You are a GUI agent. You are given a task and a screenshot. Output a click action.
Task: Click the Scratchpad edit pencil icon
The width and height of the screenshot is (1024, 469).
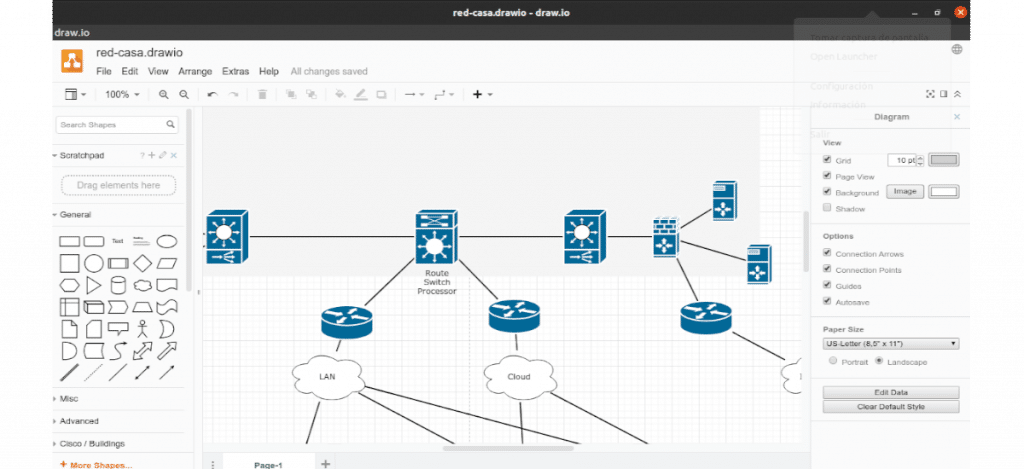pos(163,155)
